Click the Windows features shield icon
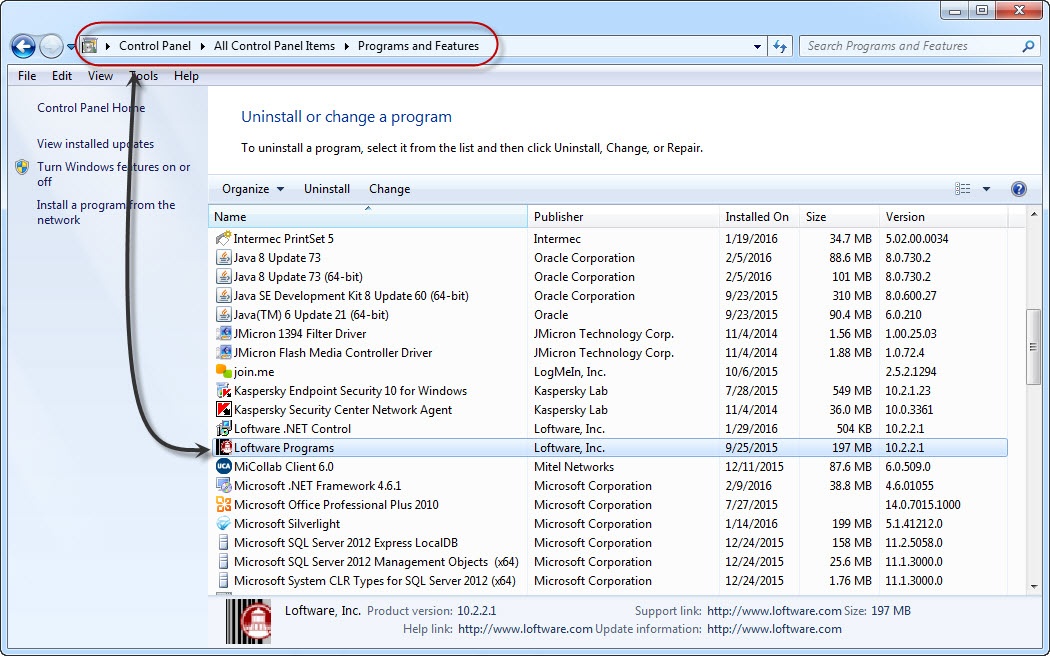 pos(22,167)
